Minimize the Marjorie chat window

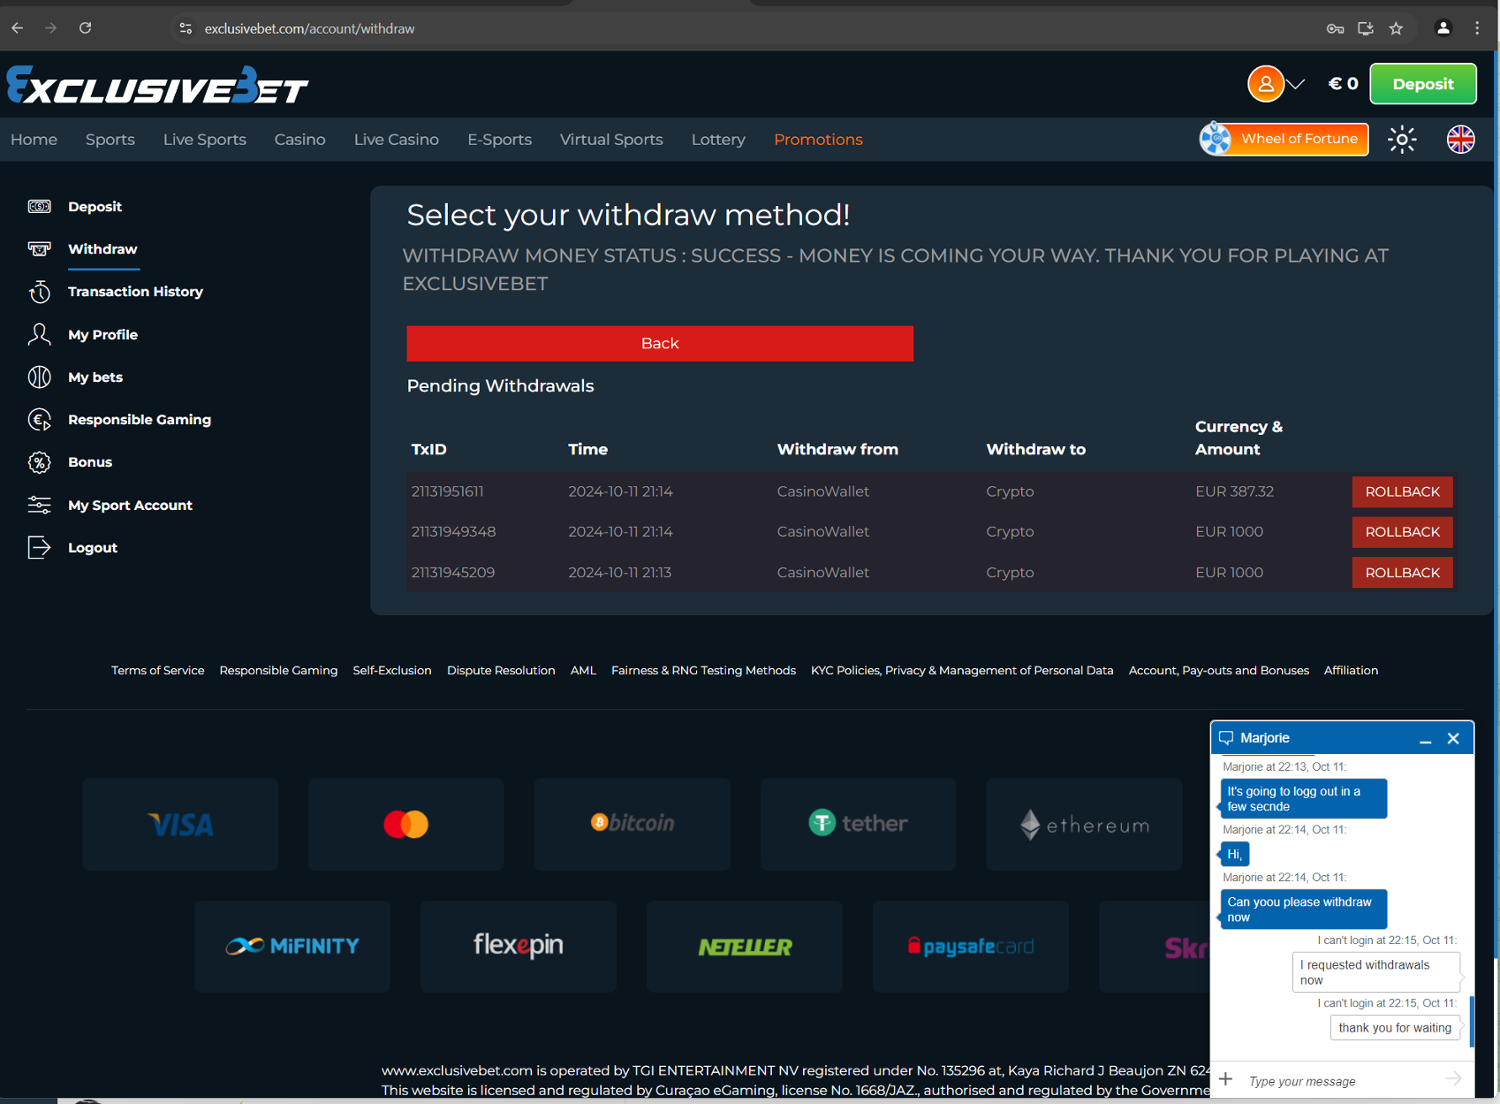pyautogui.click(x=1425, y=739)
